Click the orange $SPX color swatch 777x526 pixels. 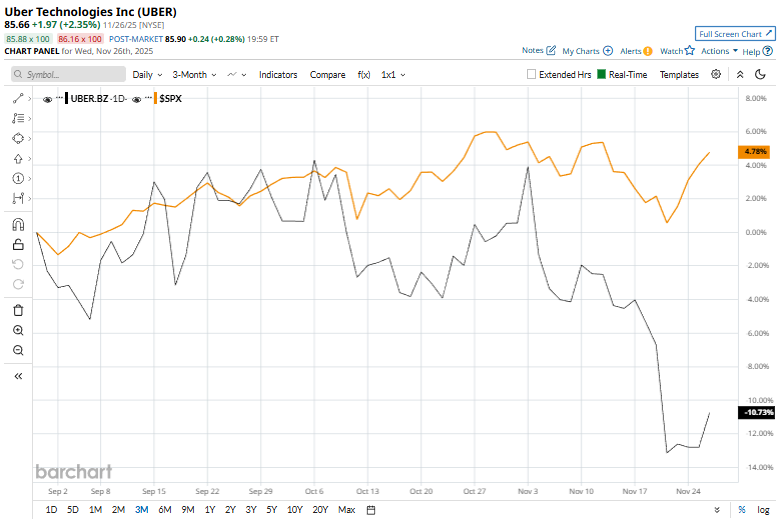click(156, 98)
